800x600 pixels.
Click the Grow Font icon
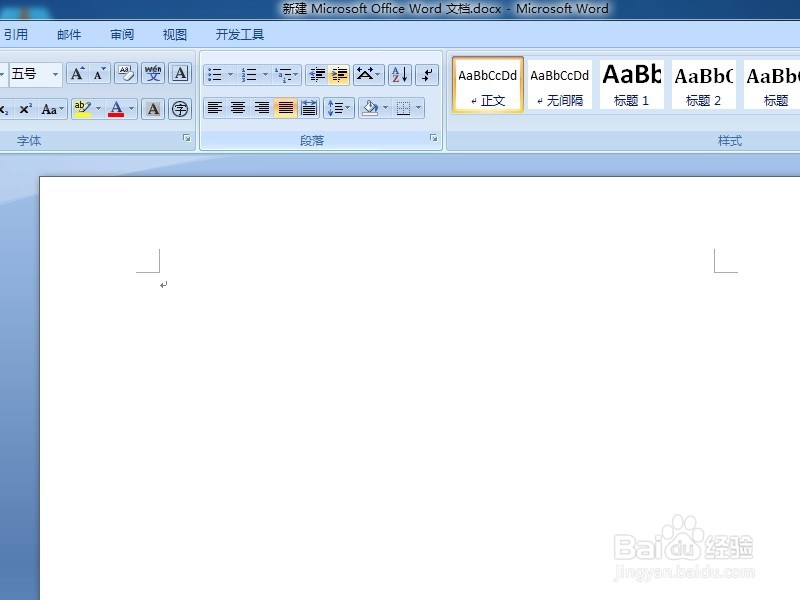click(x=77, y=74)
